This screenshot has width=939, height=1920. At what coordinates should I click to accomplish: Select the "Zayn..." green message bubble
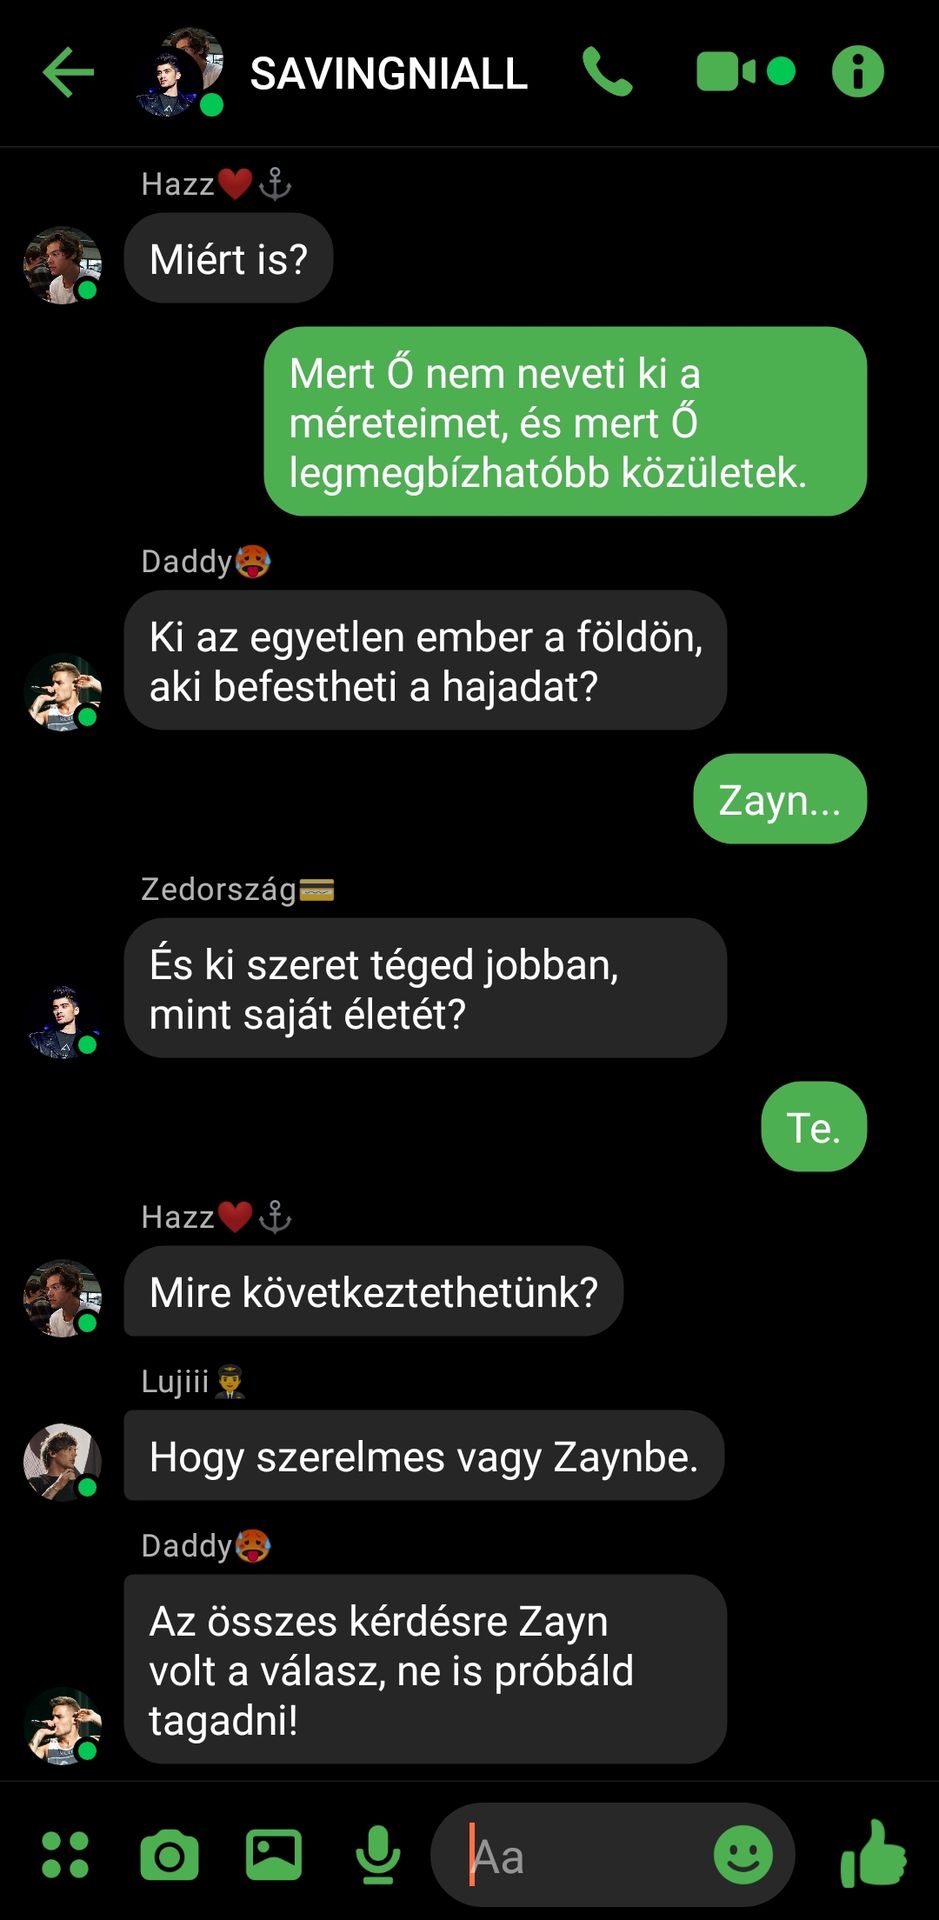coord(780,799)
